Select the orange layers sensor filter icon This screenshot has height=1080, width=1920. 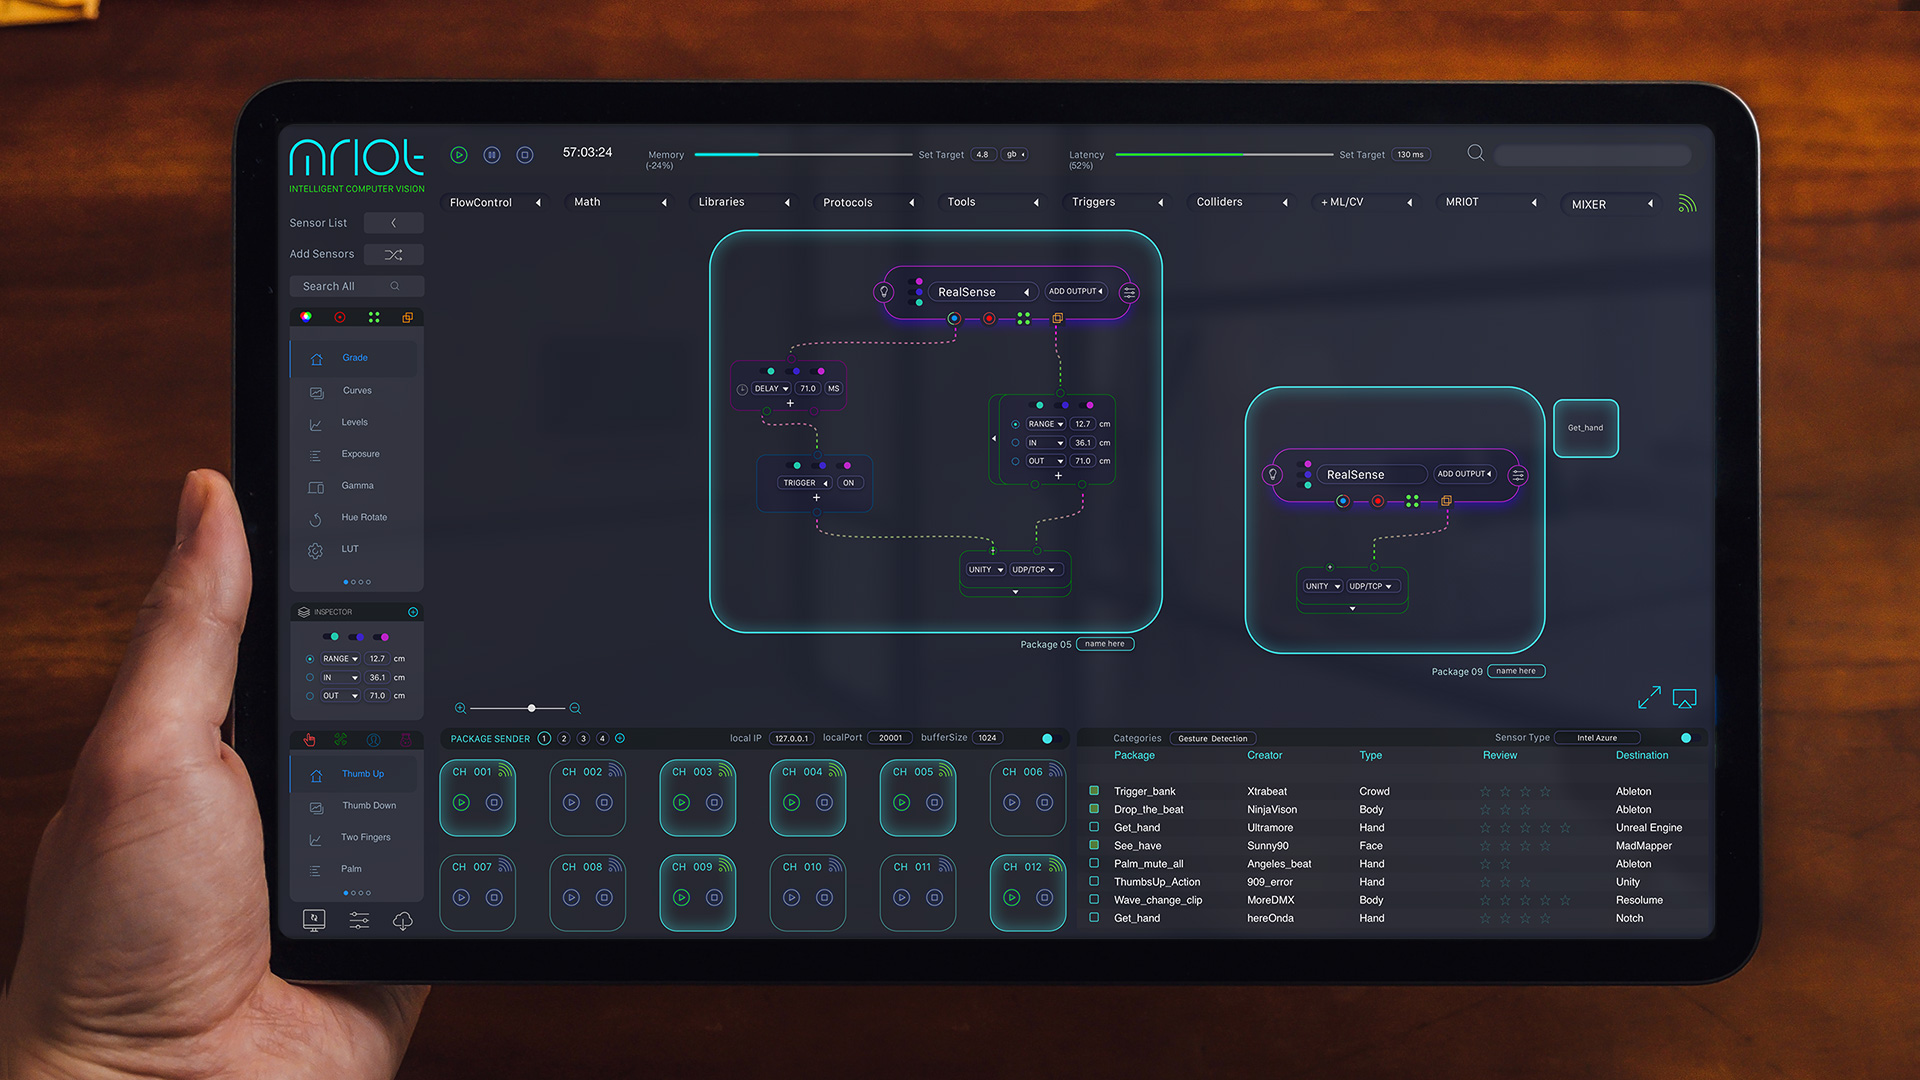(408, 317)
